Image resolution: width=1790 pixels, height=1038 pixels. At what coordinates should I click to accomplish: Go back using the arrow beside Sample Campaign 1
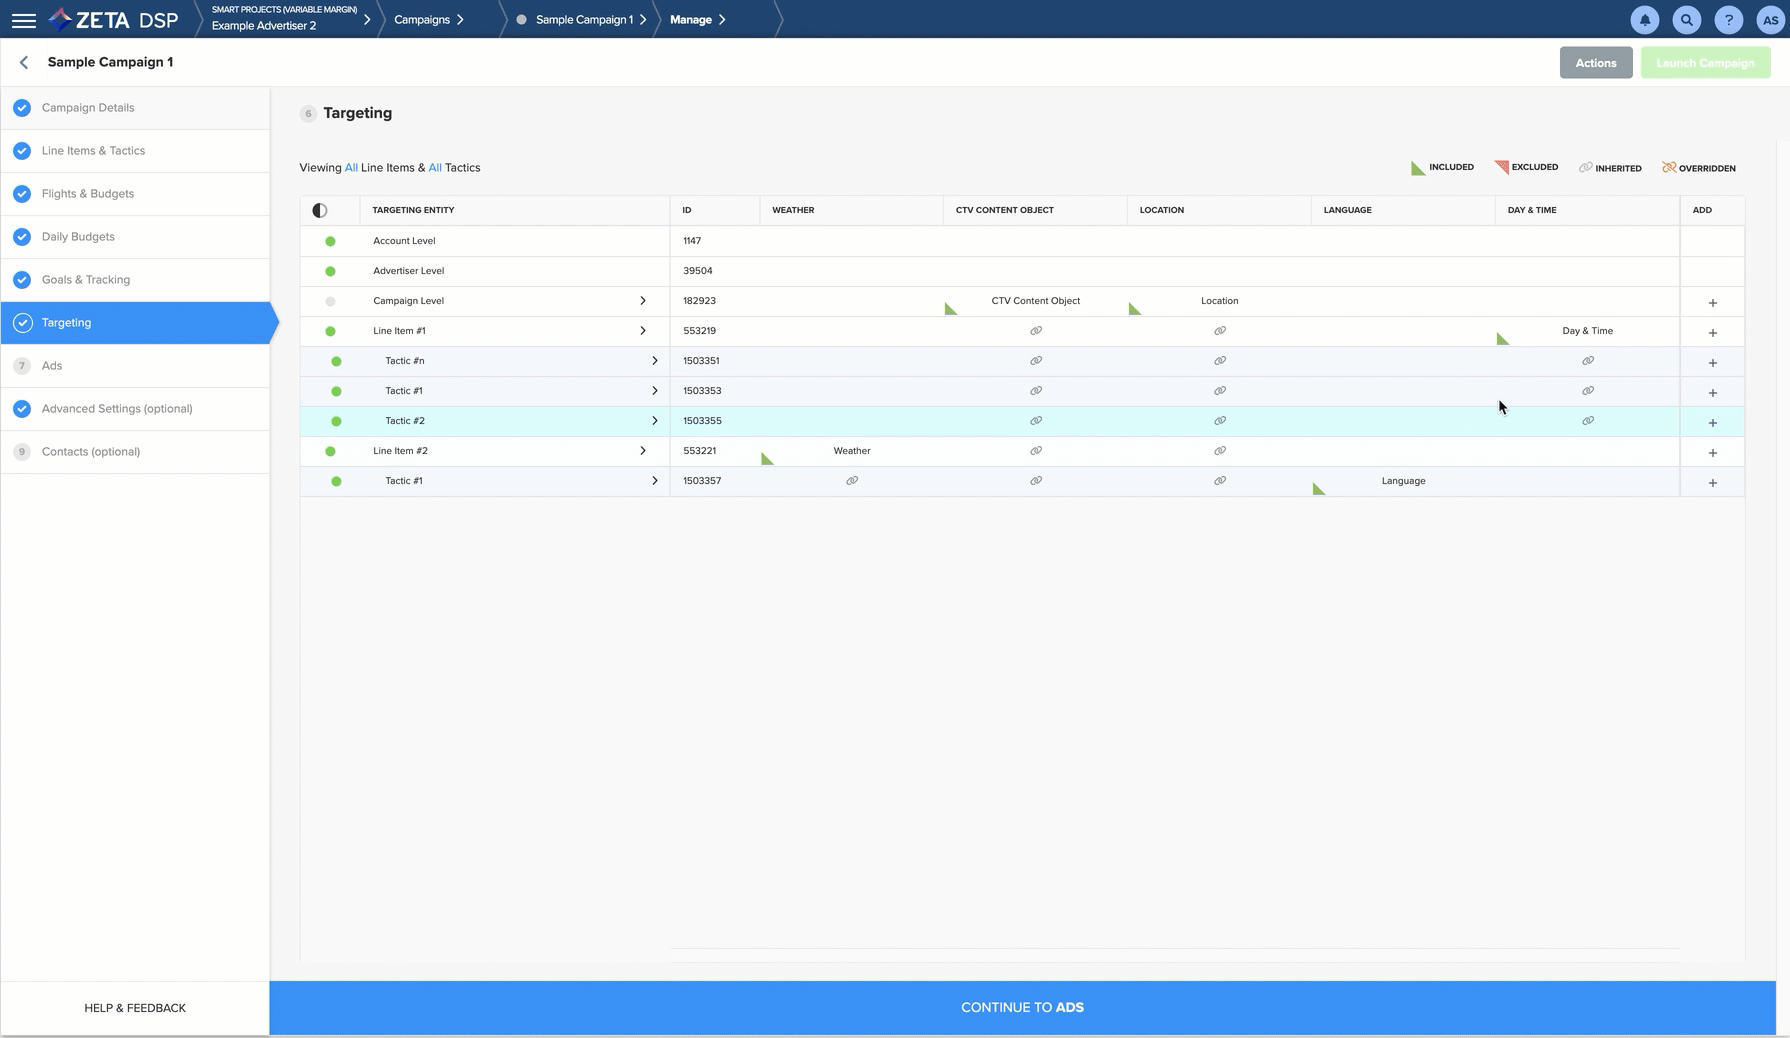pyautogui.click(x=24, y=62)
